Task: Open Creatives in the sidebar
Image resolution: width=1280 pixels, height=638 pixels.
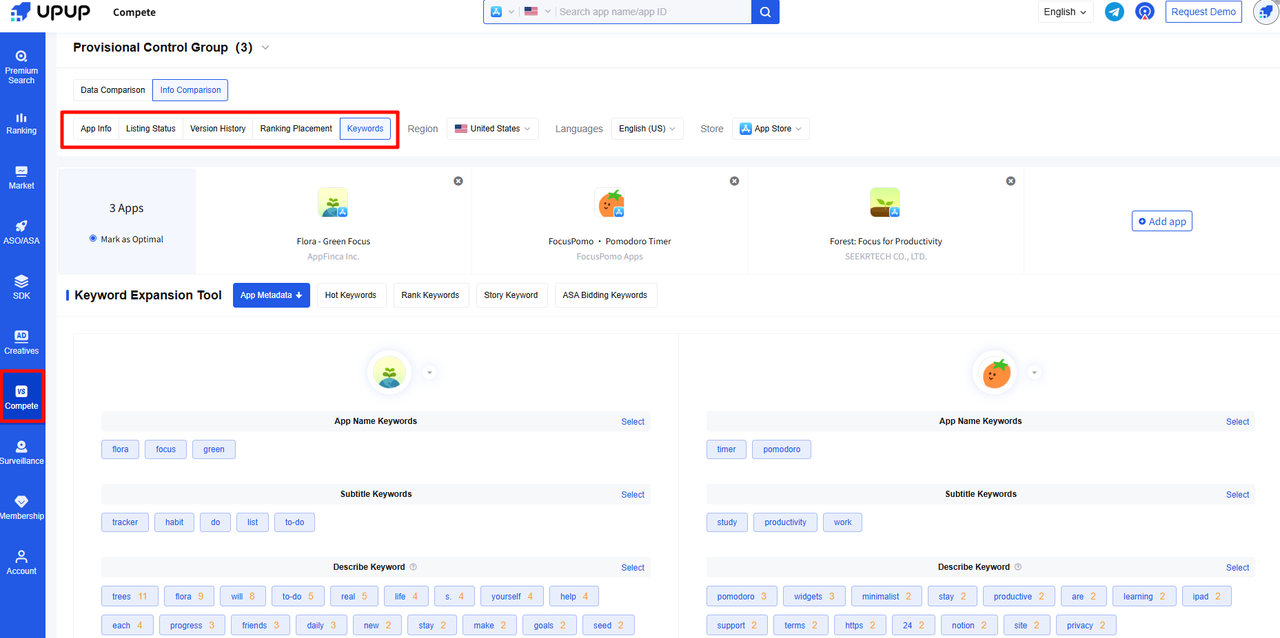Action: (x=21, y=342)
